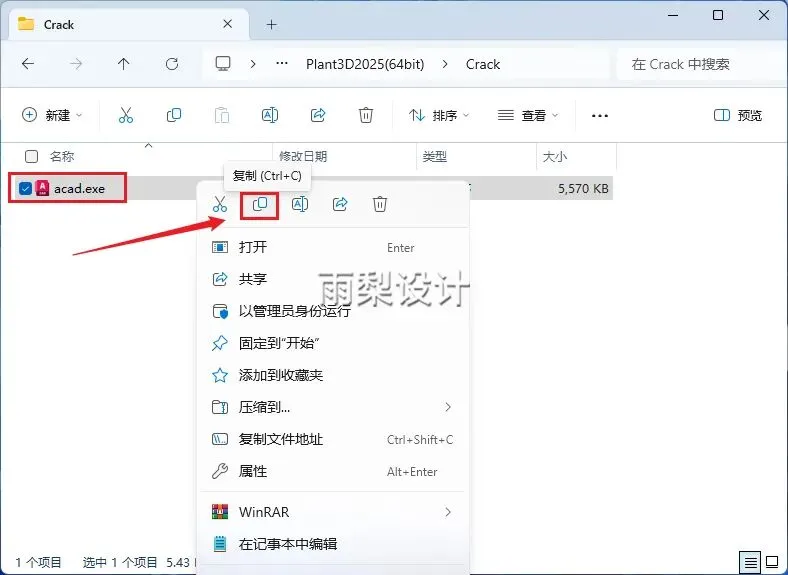Share via the context menu share icon

click(x=340, y=204)
